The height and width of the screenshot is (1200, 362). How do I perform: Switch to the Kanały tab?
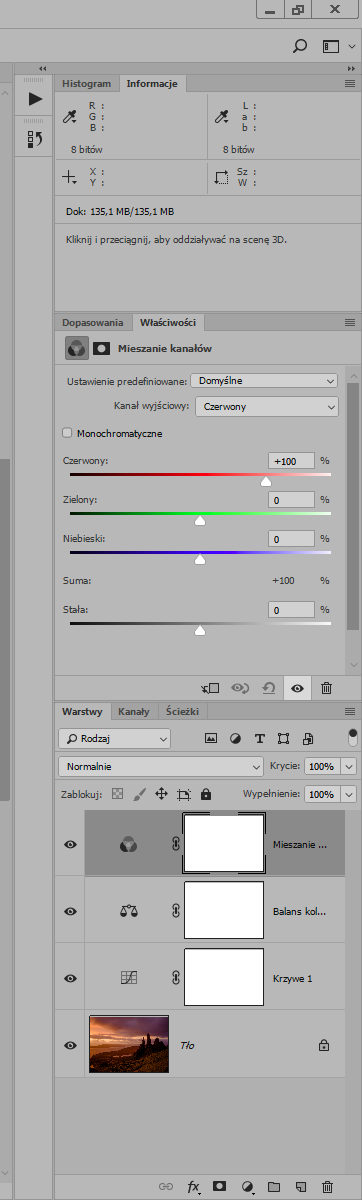[x=134, y=712]
